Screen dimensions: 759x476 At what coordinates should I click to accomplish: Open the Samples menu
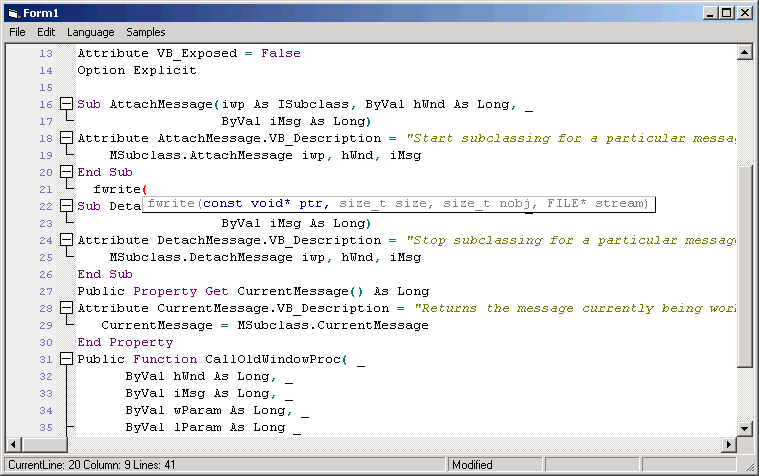(x=146, y=32)
